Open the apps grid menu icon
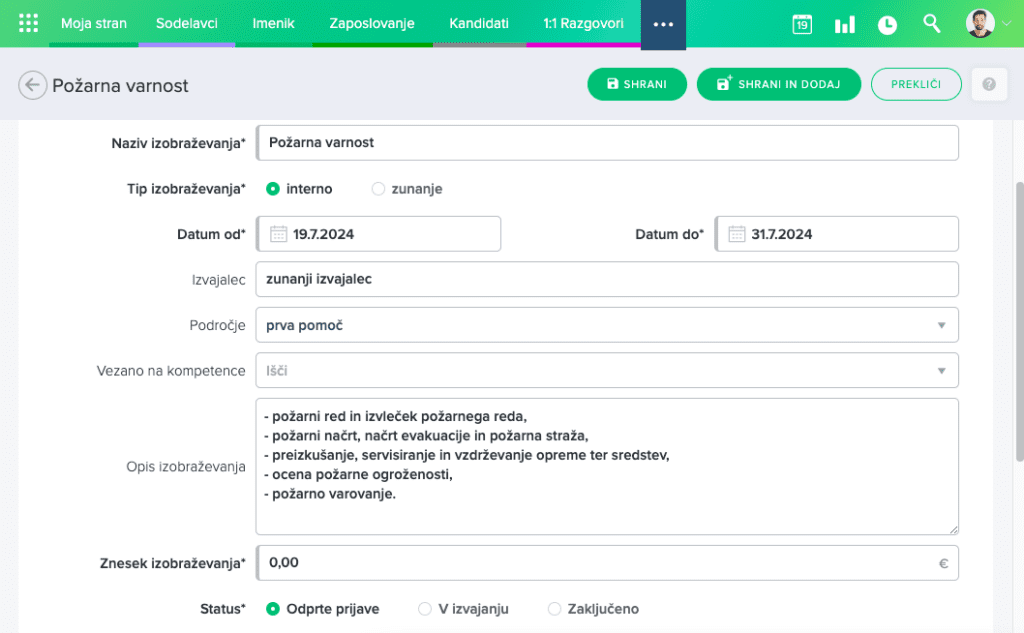This screenshot has height=633, width=1024. click(x=28, y=23)
